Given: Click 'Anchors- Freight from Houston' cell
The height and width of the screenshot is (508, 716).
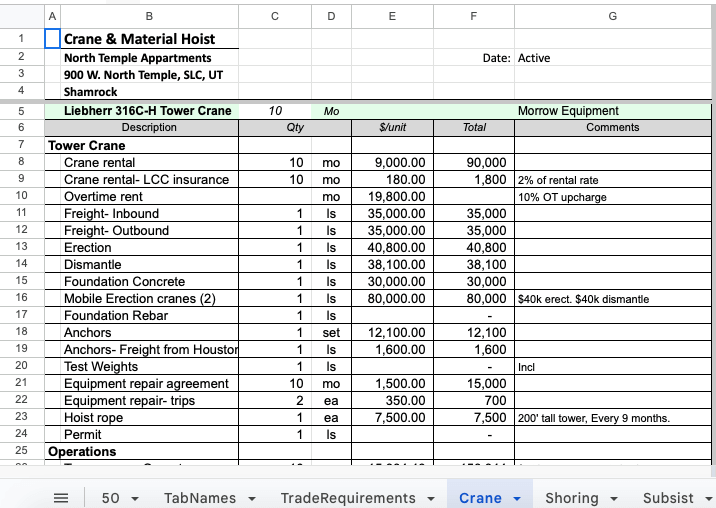Looking at the screenshot, I should tap(149, 349).
